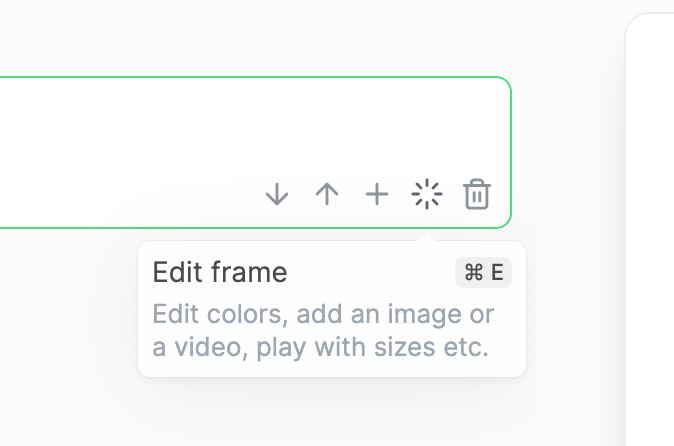The height and width of the screenshot is (446, 674).
Task: Click the 'Edit frame' tooltip title
Action: coord(219,272)
